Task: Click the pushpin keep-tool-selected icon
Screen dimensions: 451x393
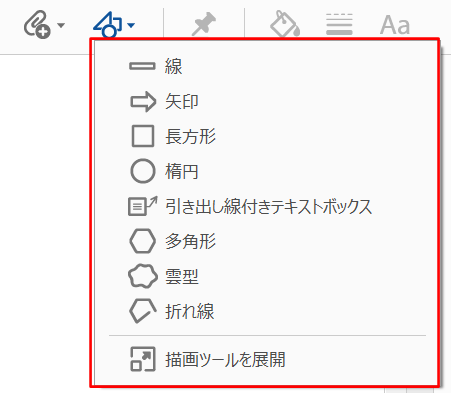Action: click(204, 24)
